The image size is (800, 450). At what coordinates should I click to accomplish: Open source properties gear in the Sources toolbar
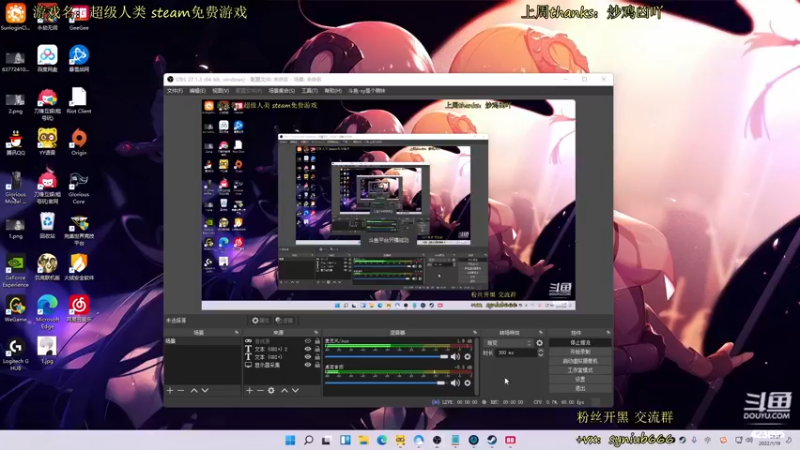tap(271, 390)
